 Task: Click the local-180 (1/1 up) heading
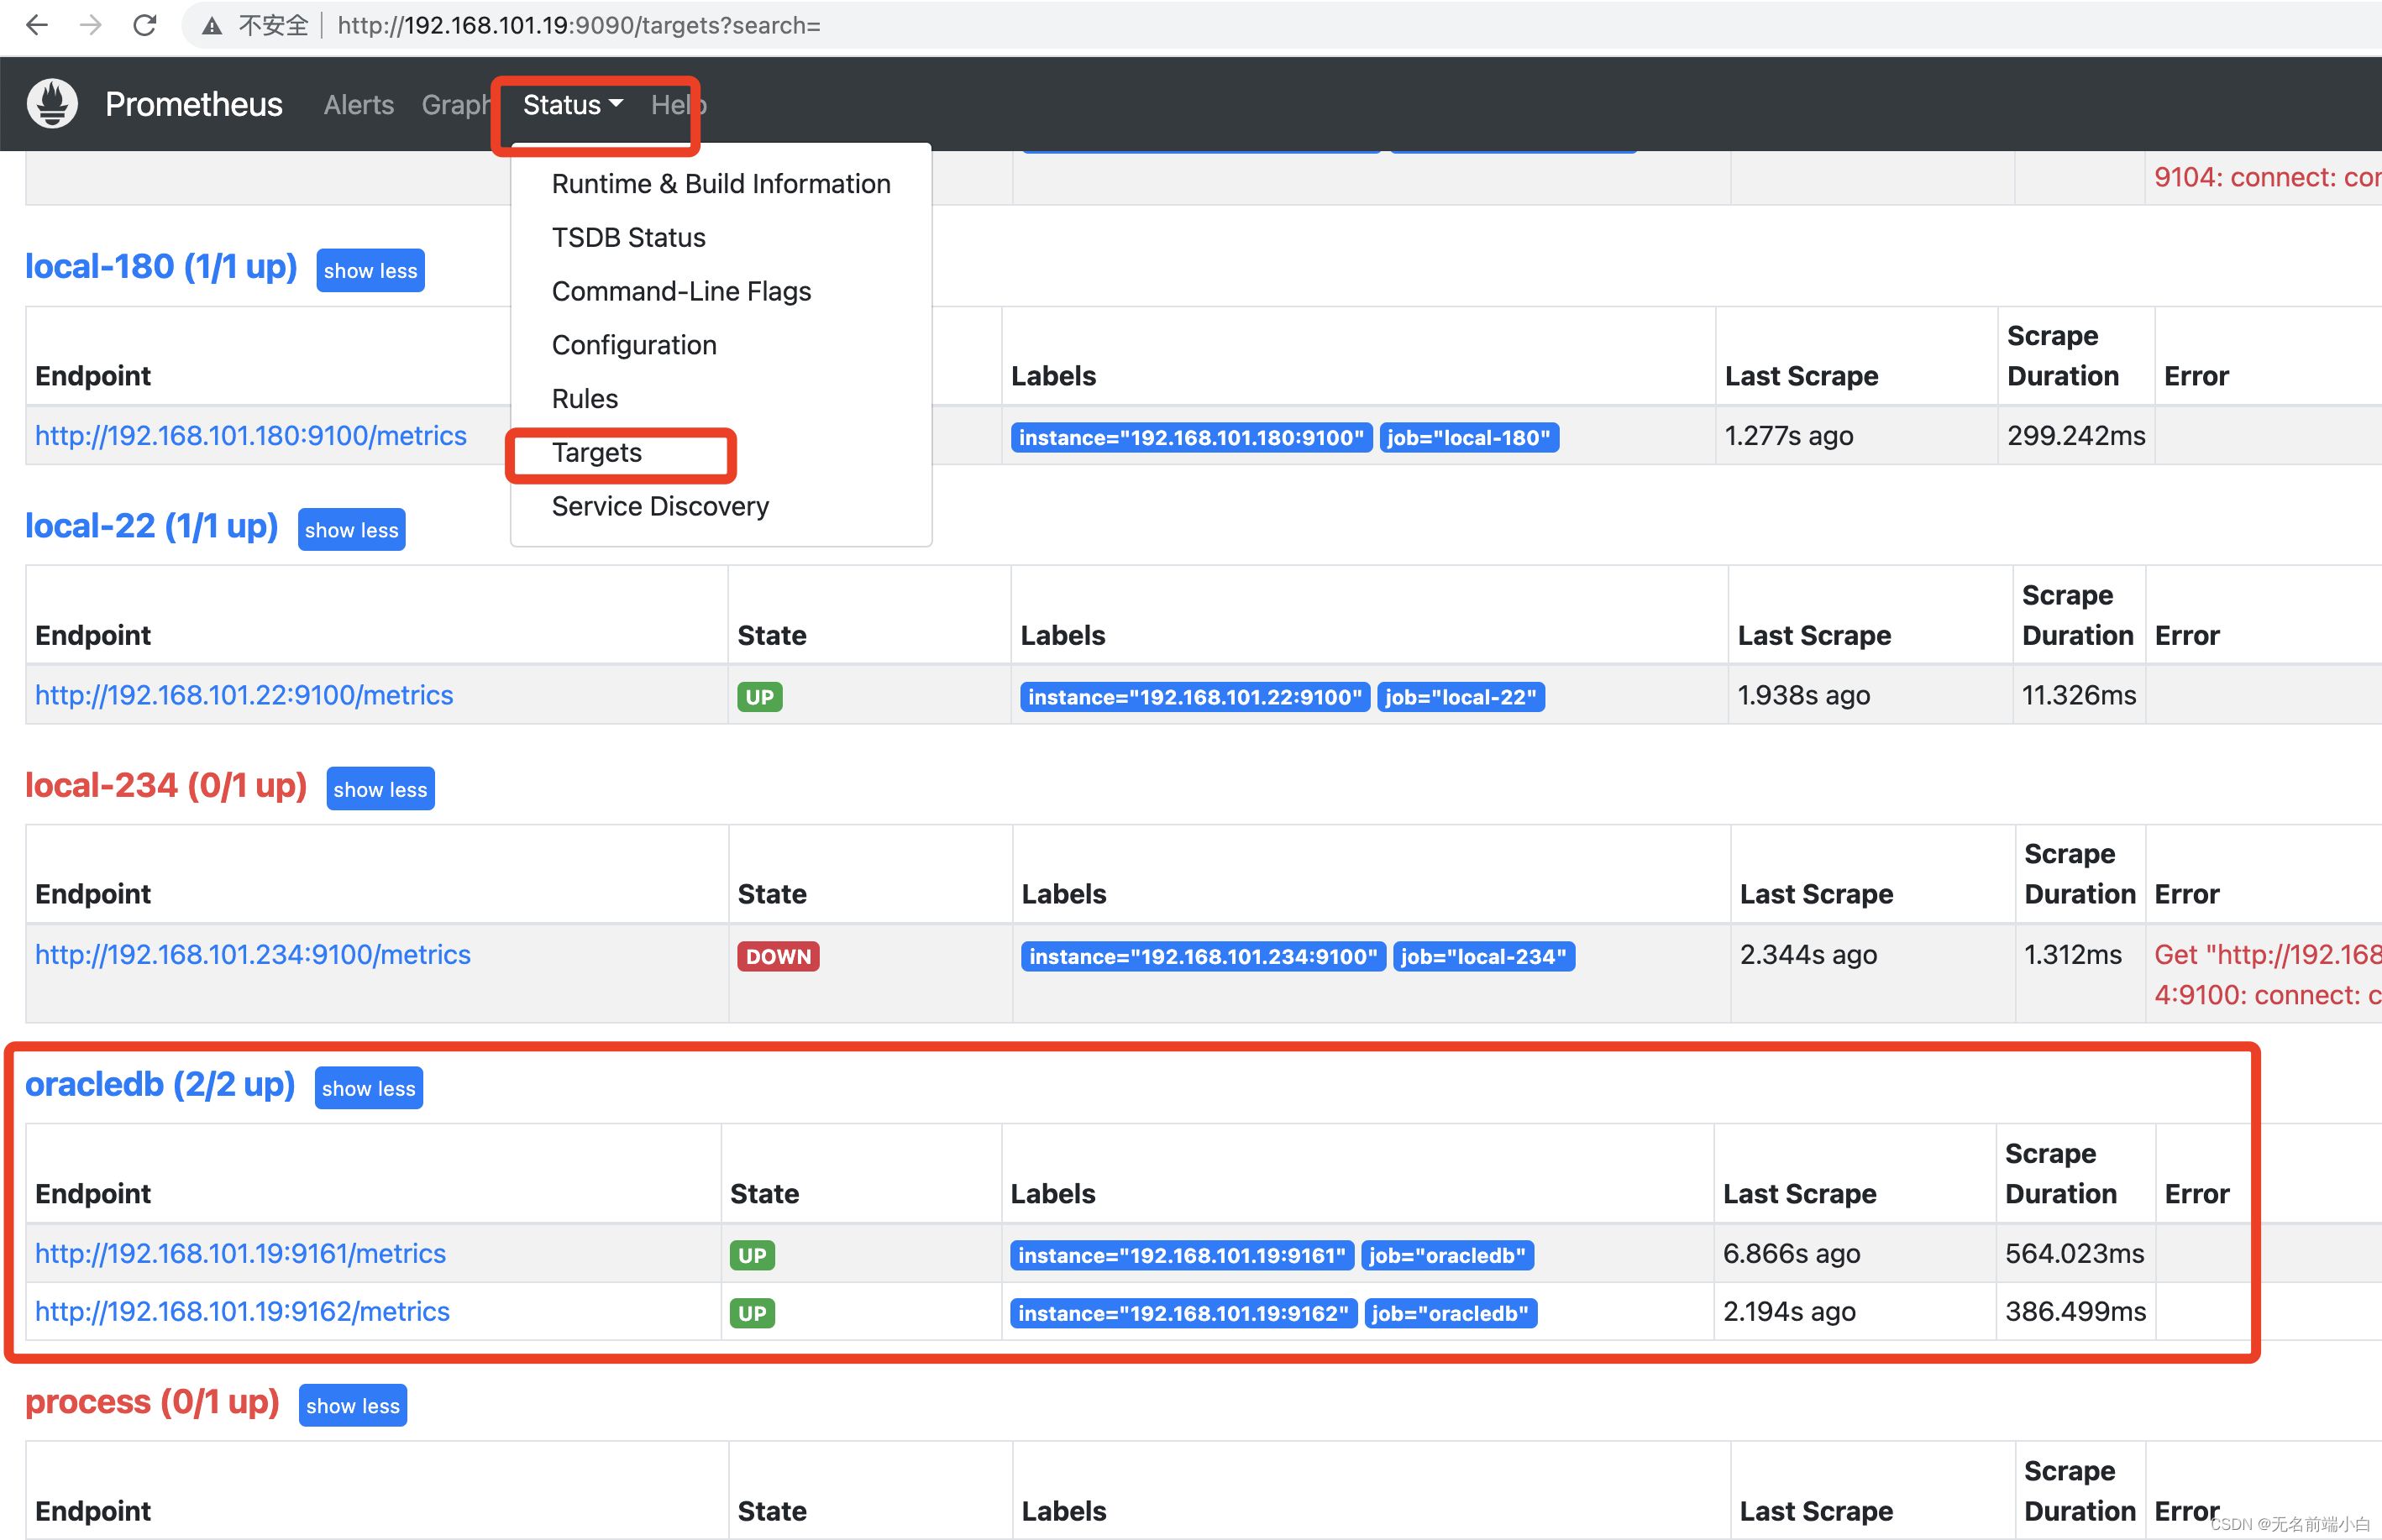point(161,266)
